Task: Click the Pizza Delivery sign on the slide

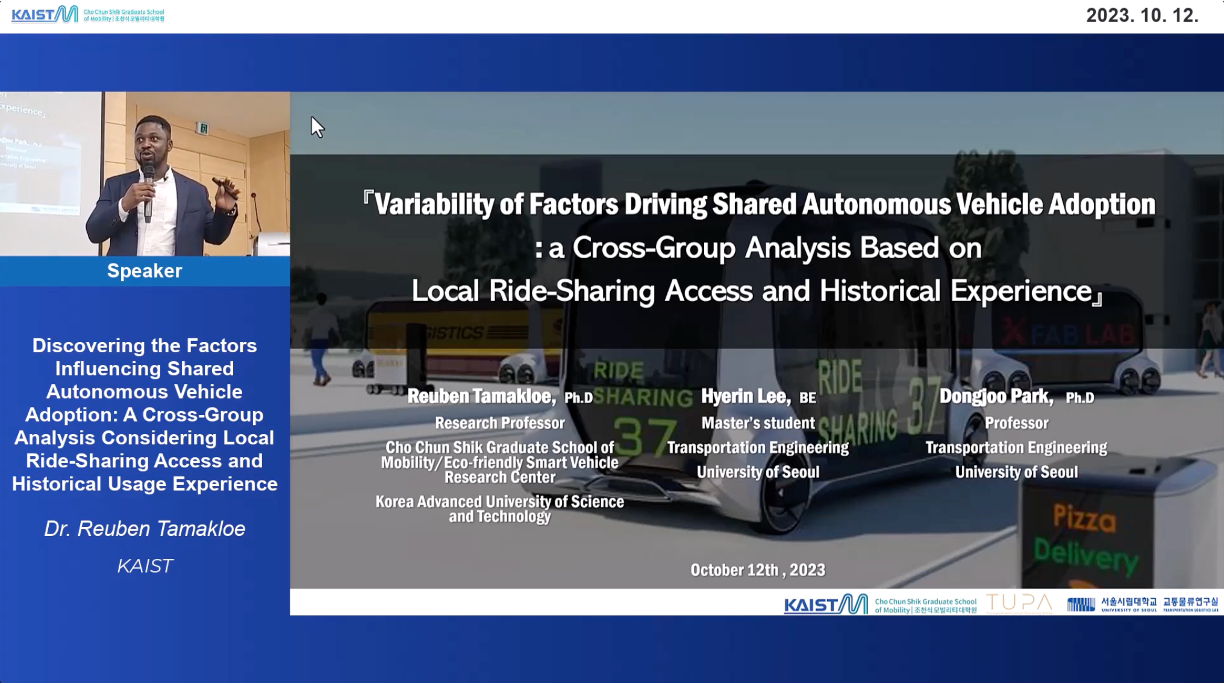Action: tap(1084, 535)
